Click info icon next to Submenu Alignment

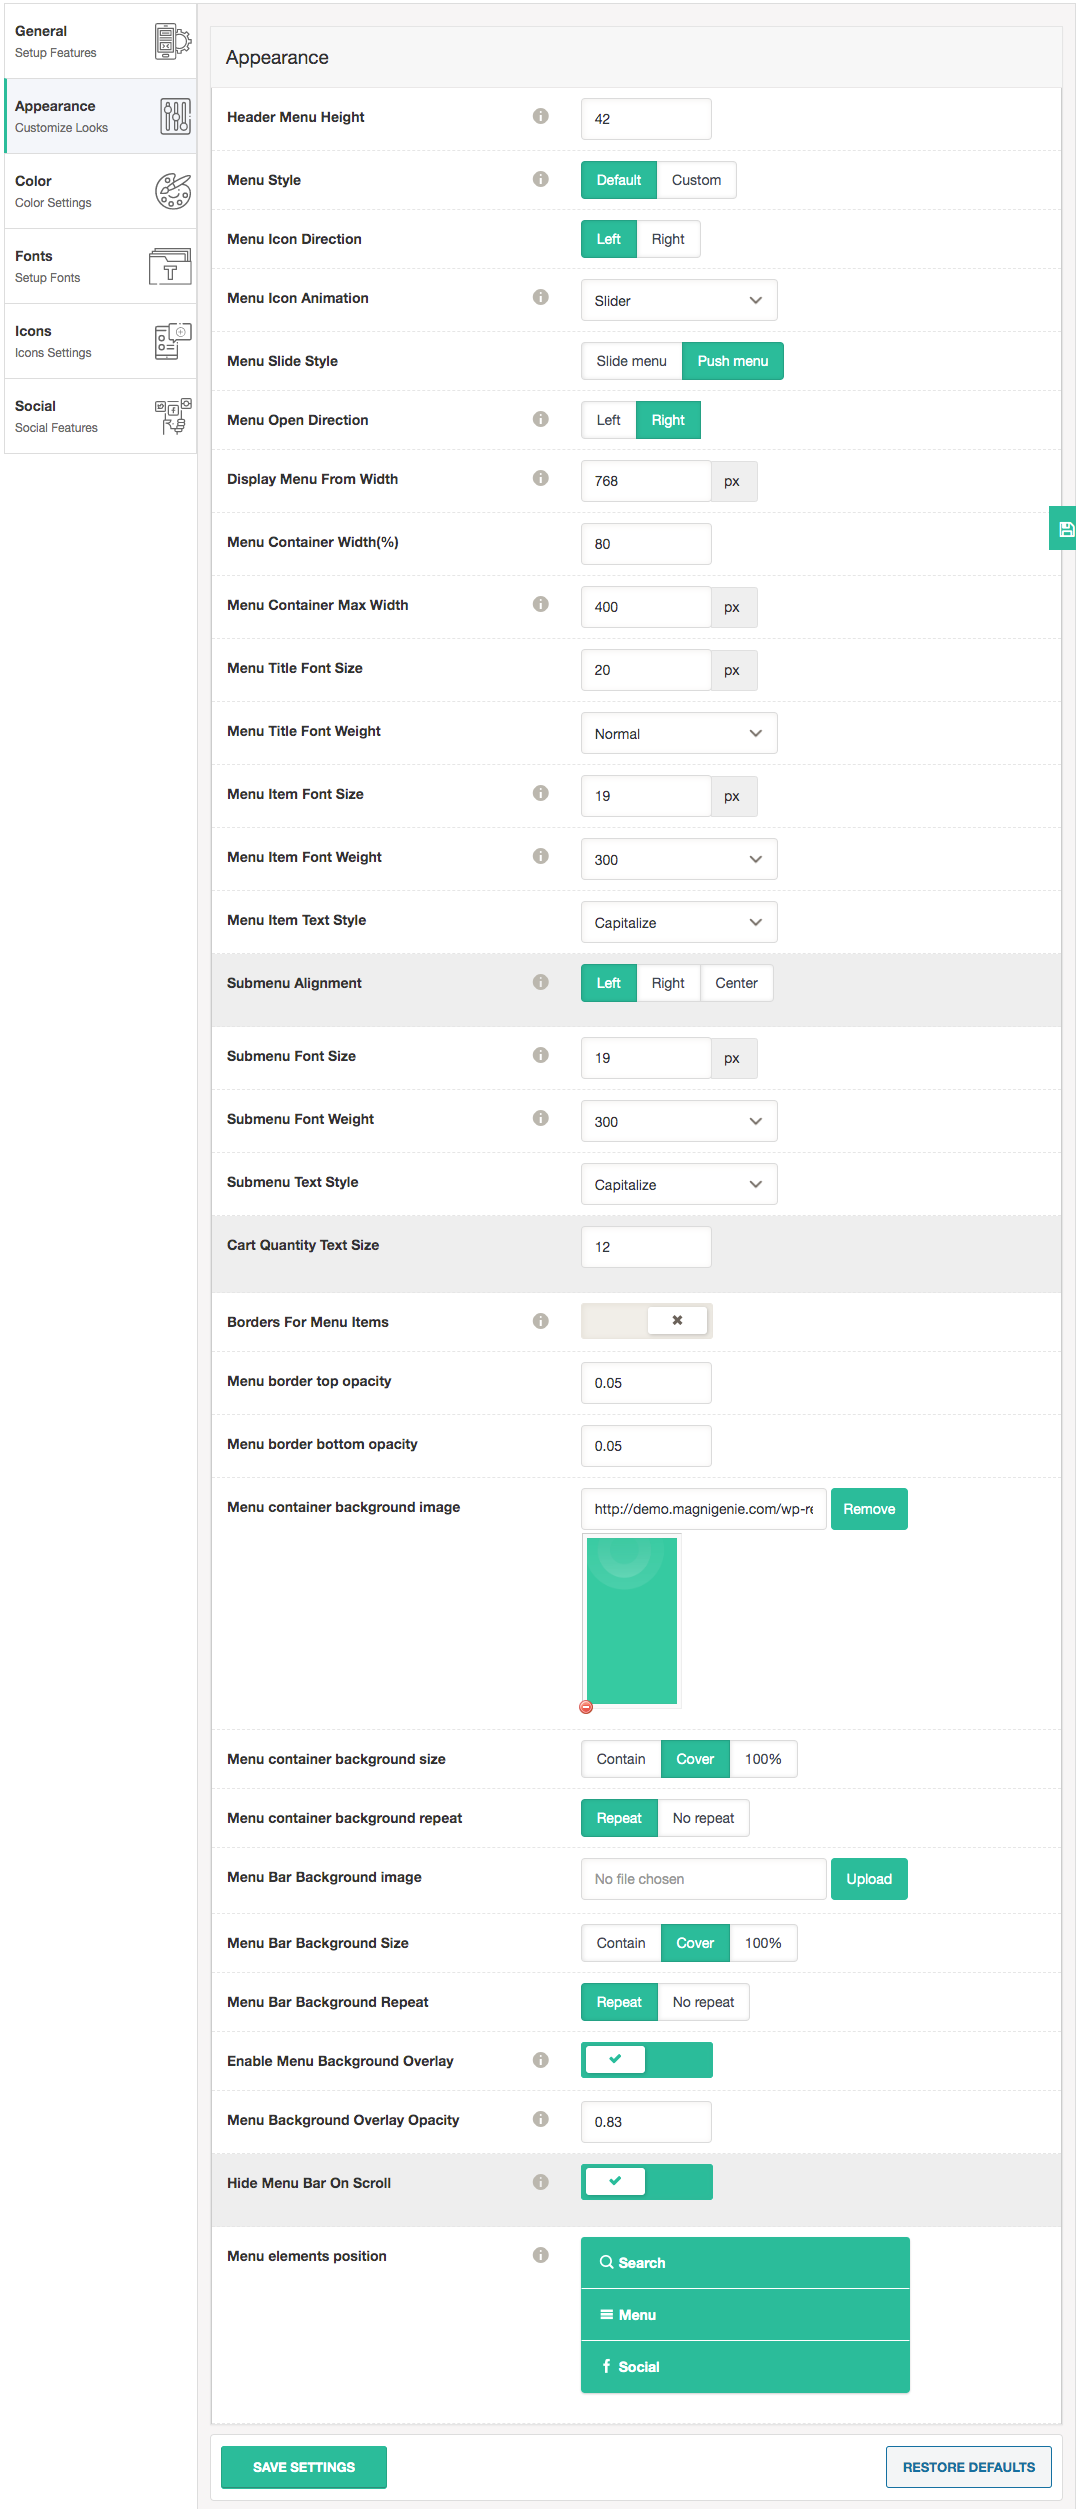coord(541,982)
